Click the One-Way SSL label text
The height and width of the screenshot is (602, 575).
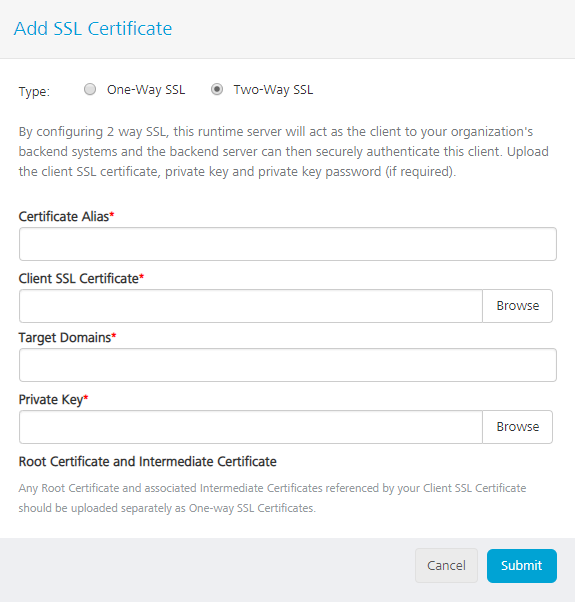click(x=146, y=89)
